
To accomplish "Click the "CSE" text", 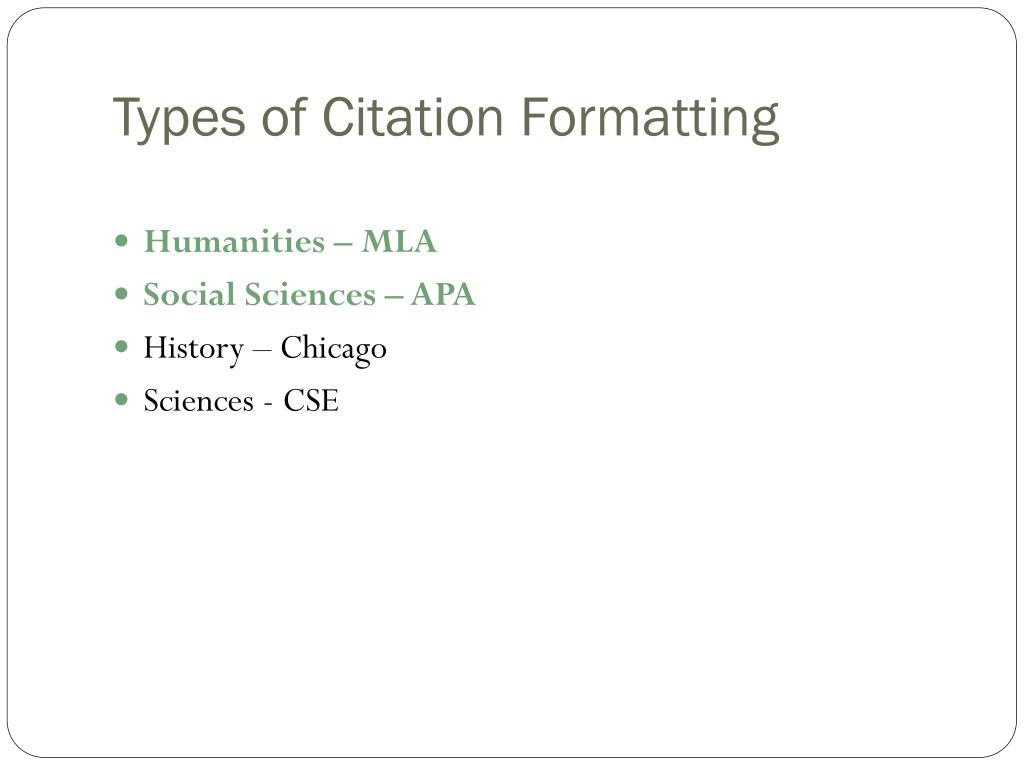I will click(x=311, y=400).
